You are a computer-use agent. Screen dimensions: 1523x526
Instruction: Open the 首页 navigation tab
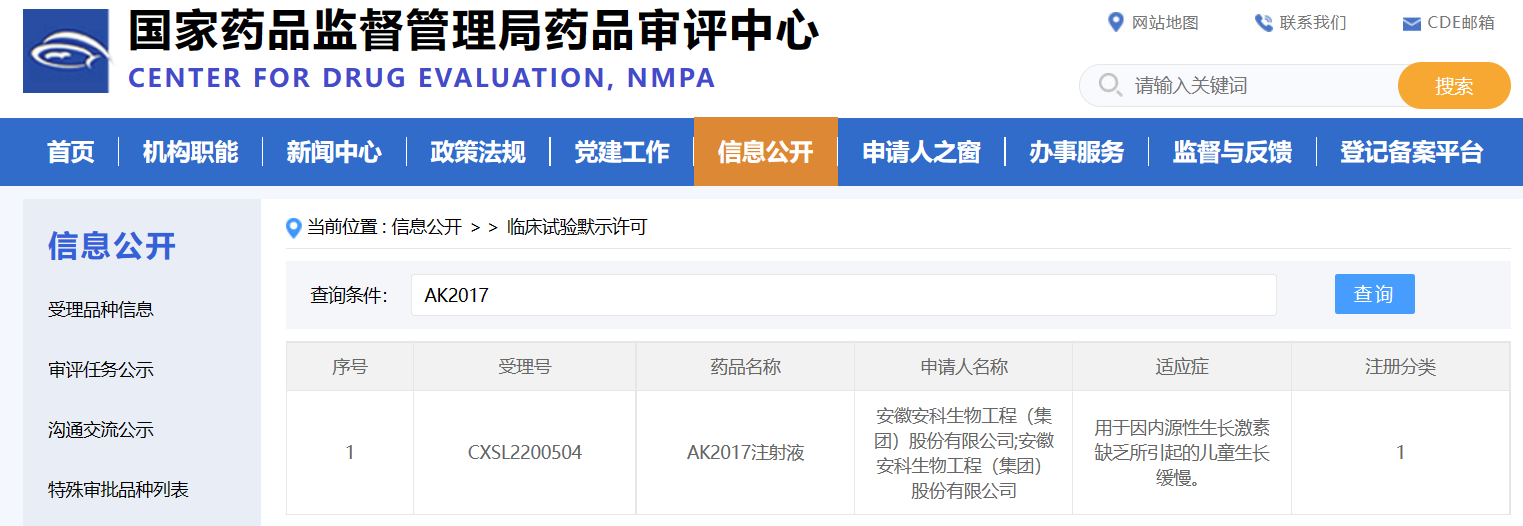(71, 152)
